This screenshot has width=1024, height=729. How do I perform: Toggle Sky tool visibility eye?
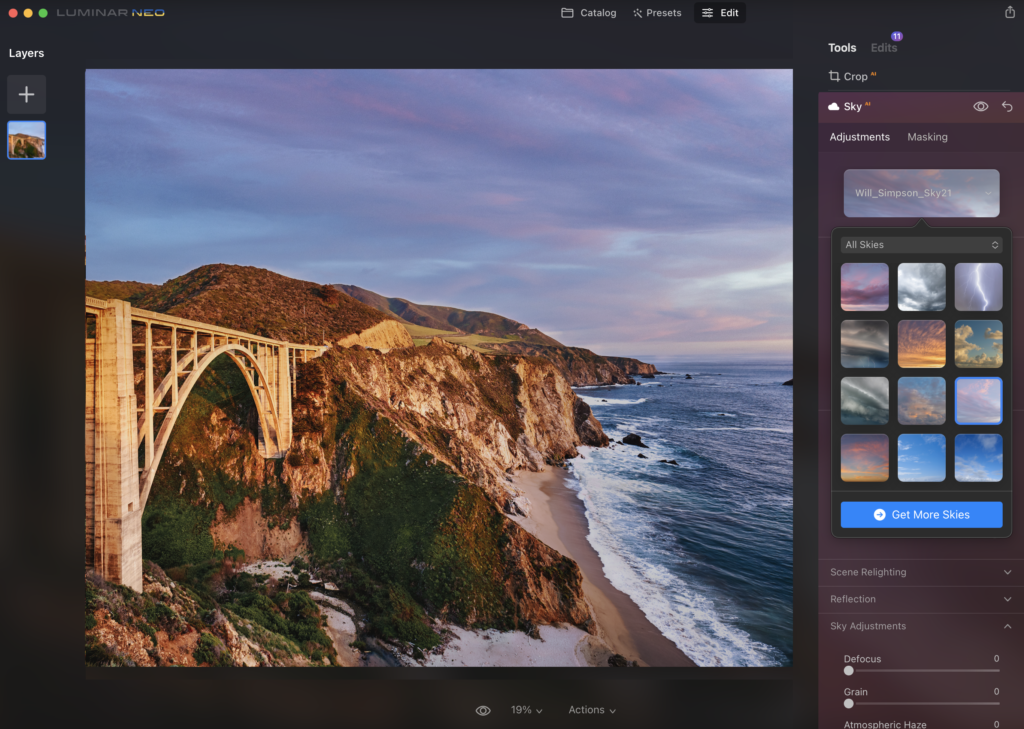point(981,106)
